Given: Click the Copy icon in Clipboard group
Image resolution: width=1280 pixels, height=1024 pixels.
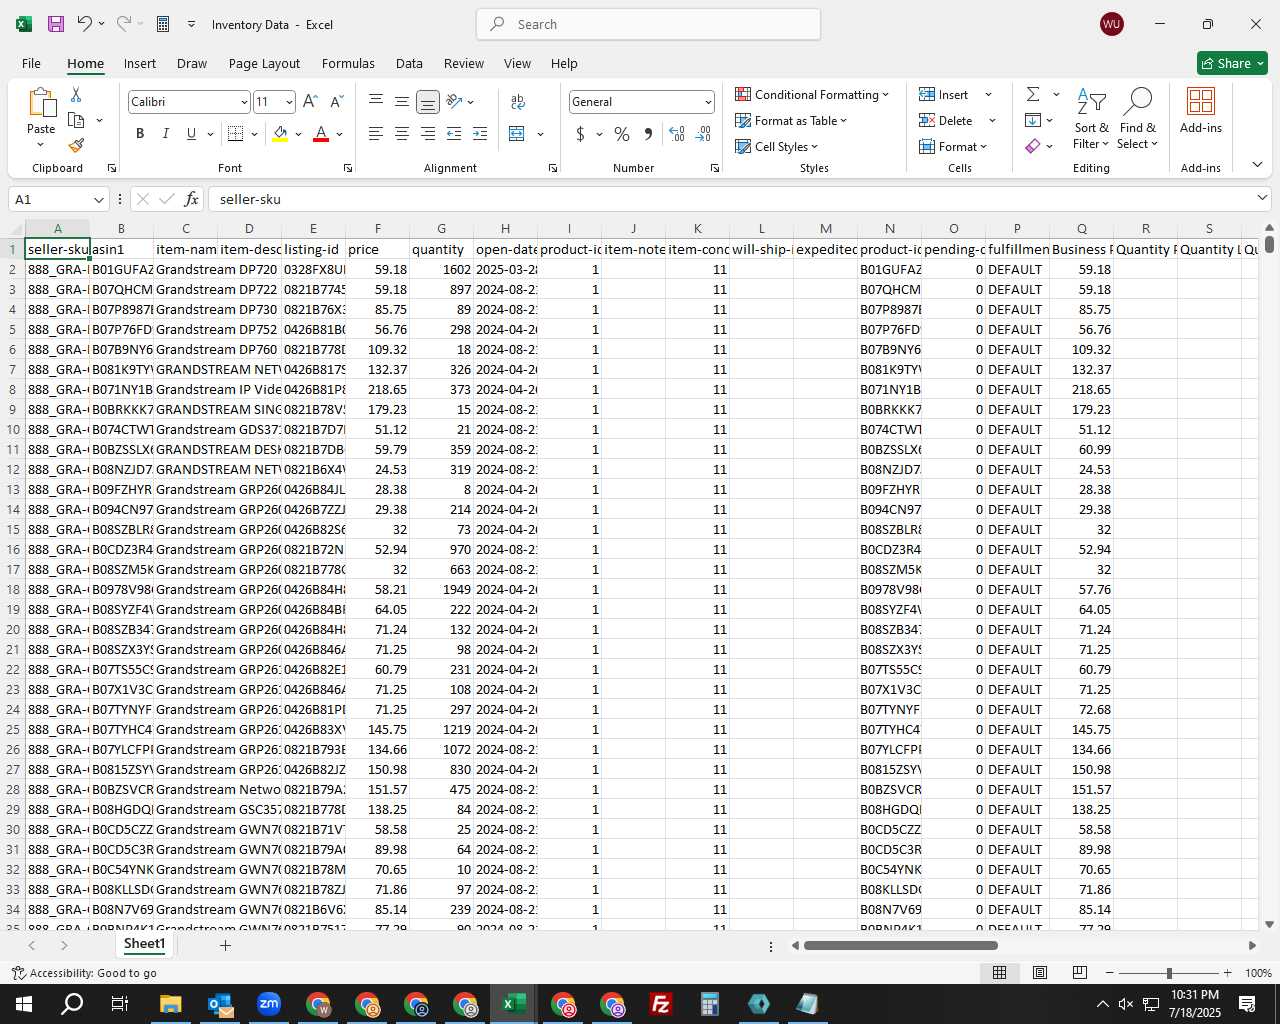Looking at the screenshot, I should pyautogui.click(x=76, y=120).
